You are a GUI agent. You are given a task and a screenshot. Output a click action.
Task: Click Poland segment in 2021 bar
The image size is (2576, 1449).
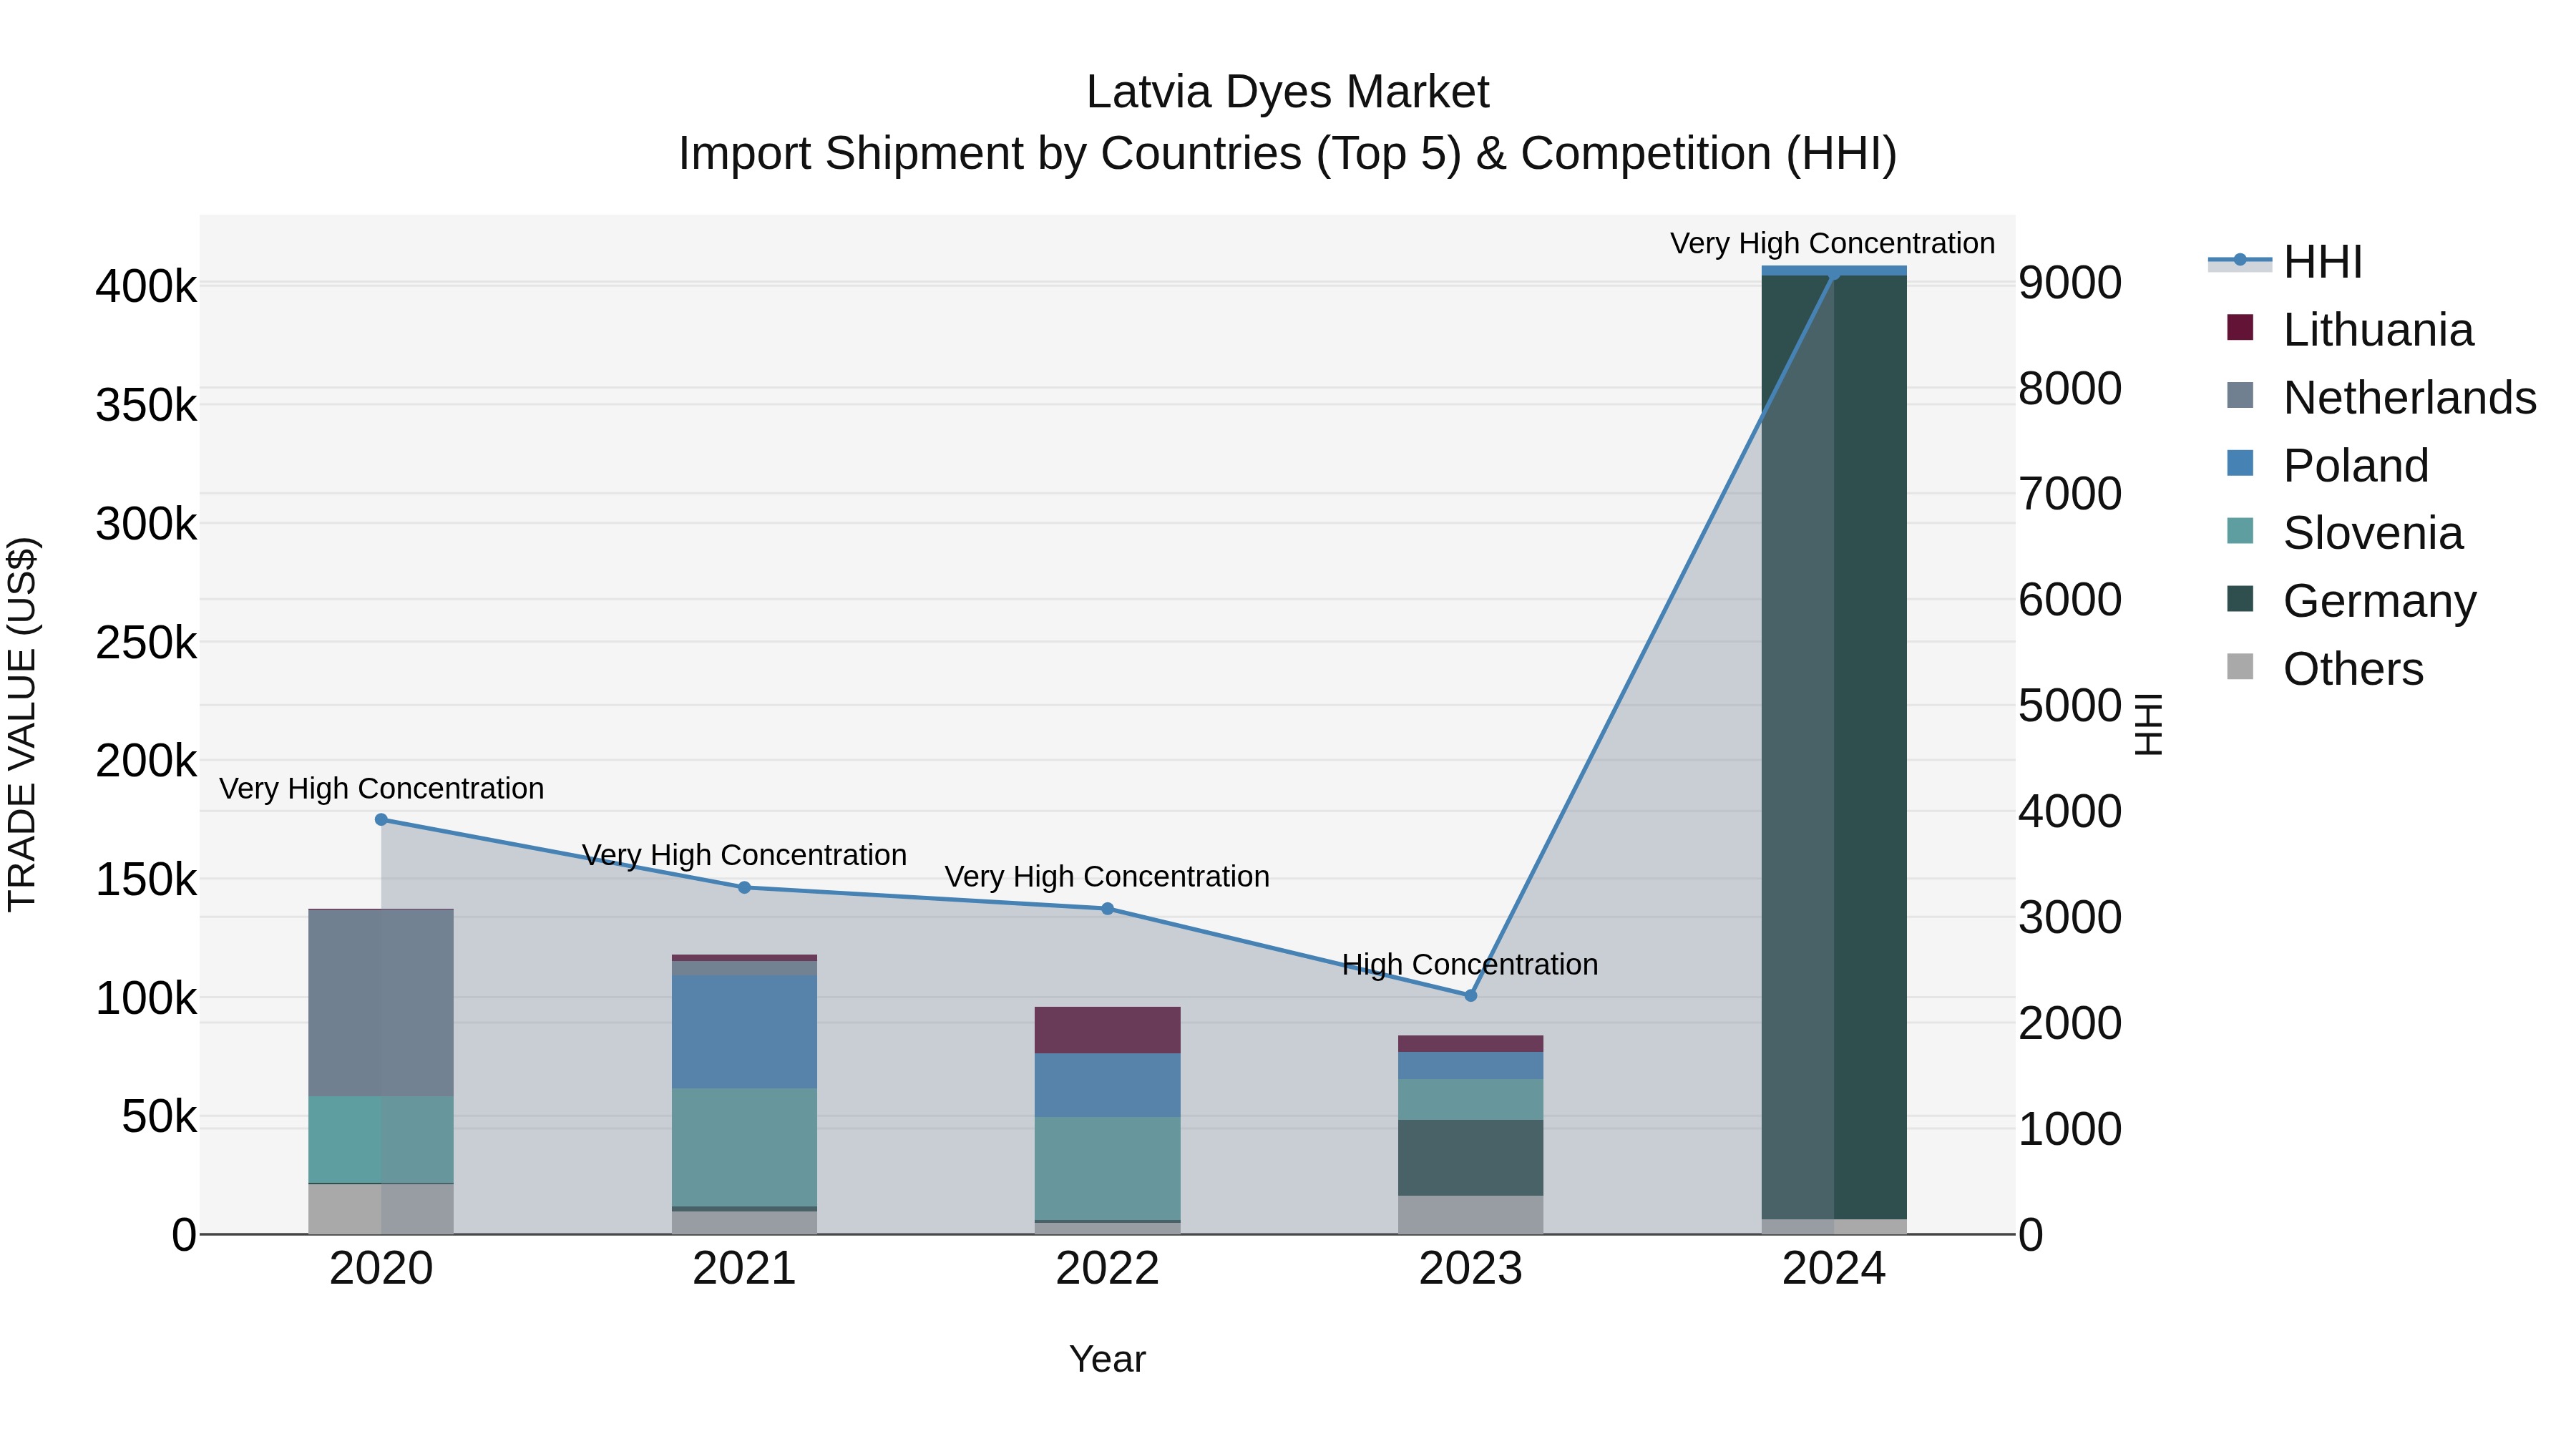[744, 1032]
